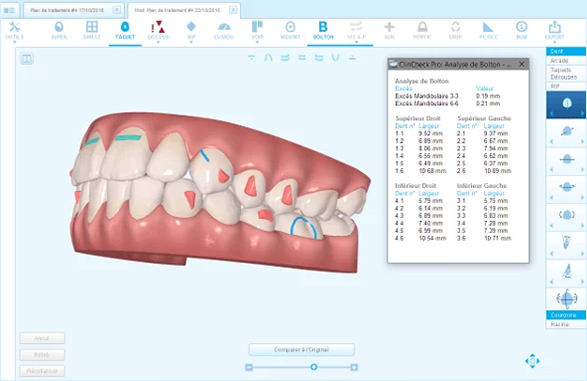Viewport: 587px width, 381px height.
Task: Toggle the GRILLE grid overlay
Action: point(92,30)
